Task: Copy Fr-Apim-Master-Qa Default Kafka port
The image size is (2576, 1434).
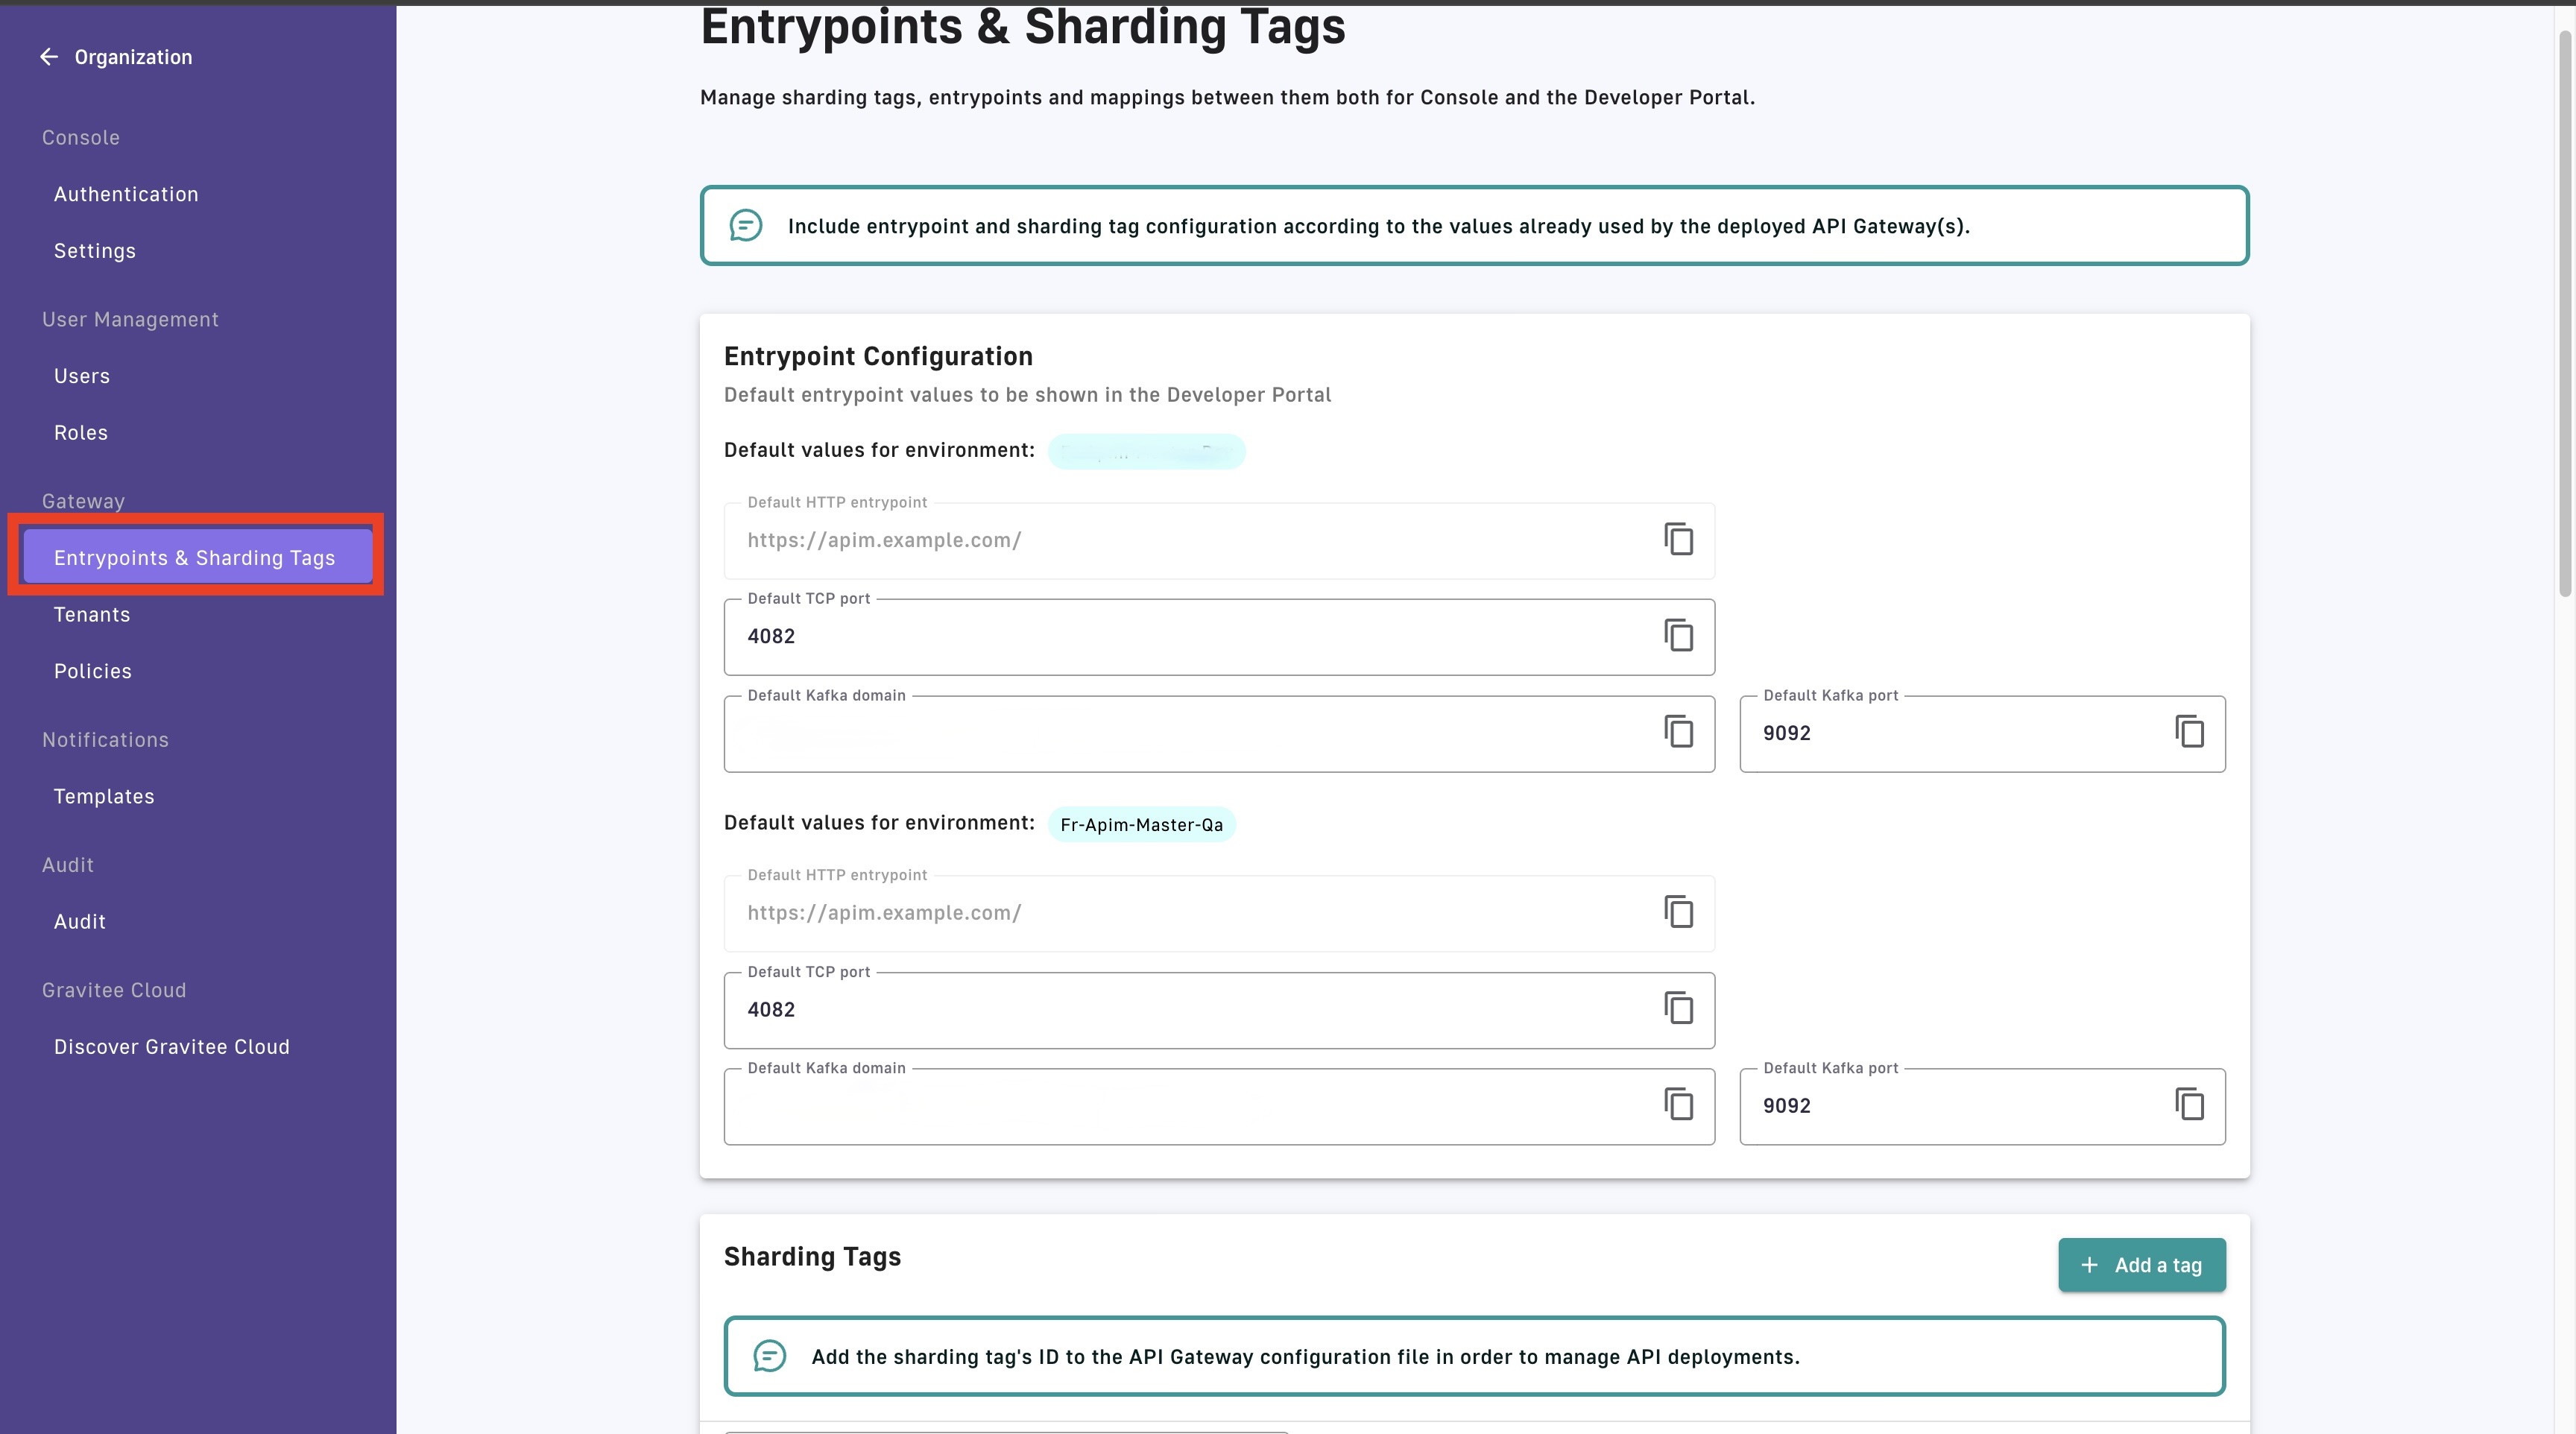Action: click(2189, 1105)
